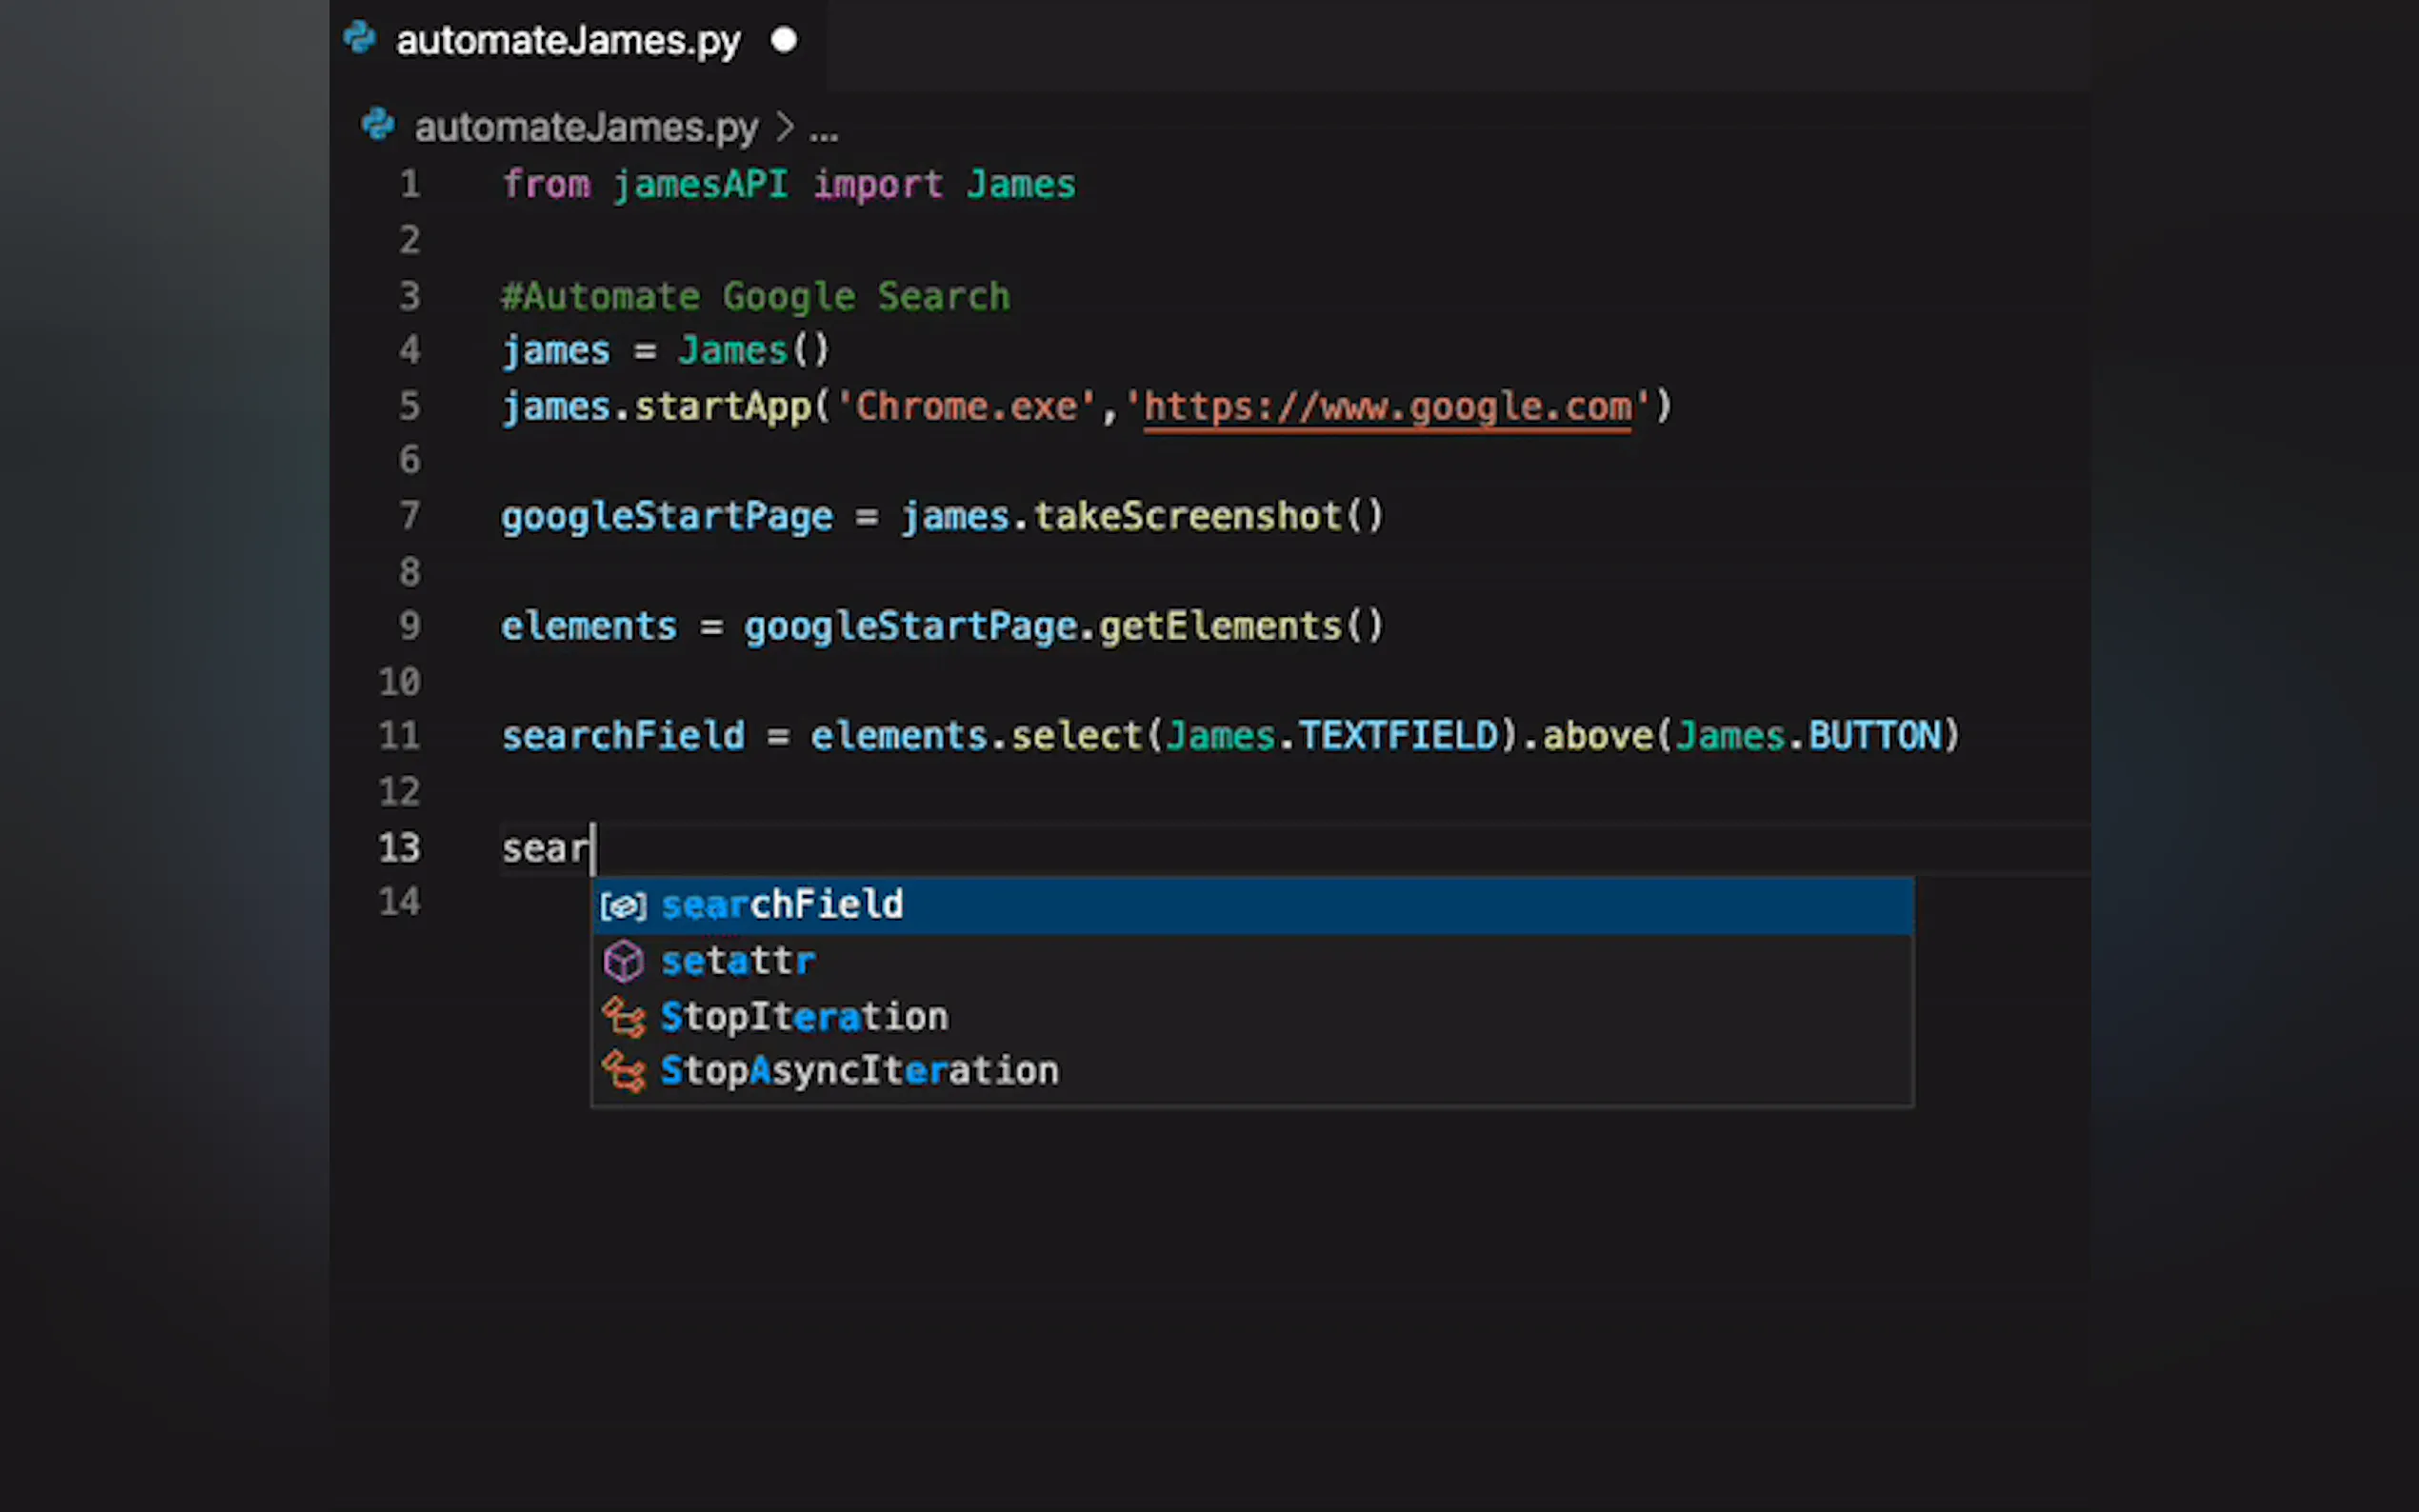Click on James.TEXTFIELD in line 11
This screenshot has height=1512, width=2419.
click(x=1331, y=736)
